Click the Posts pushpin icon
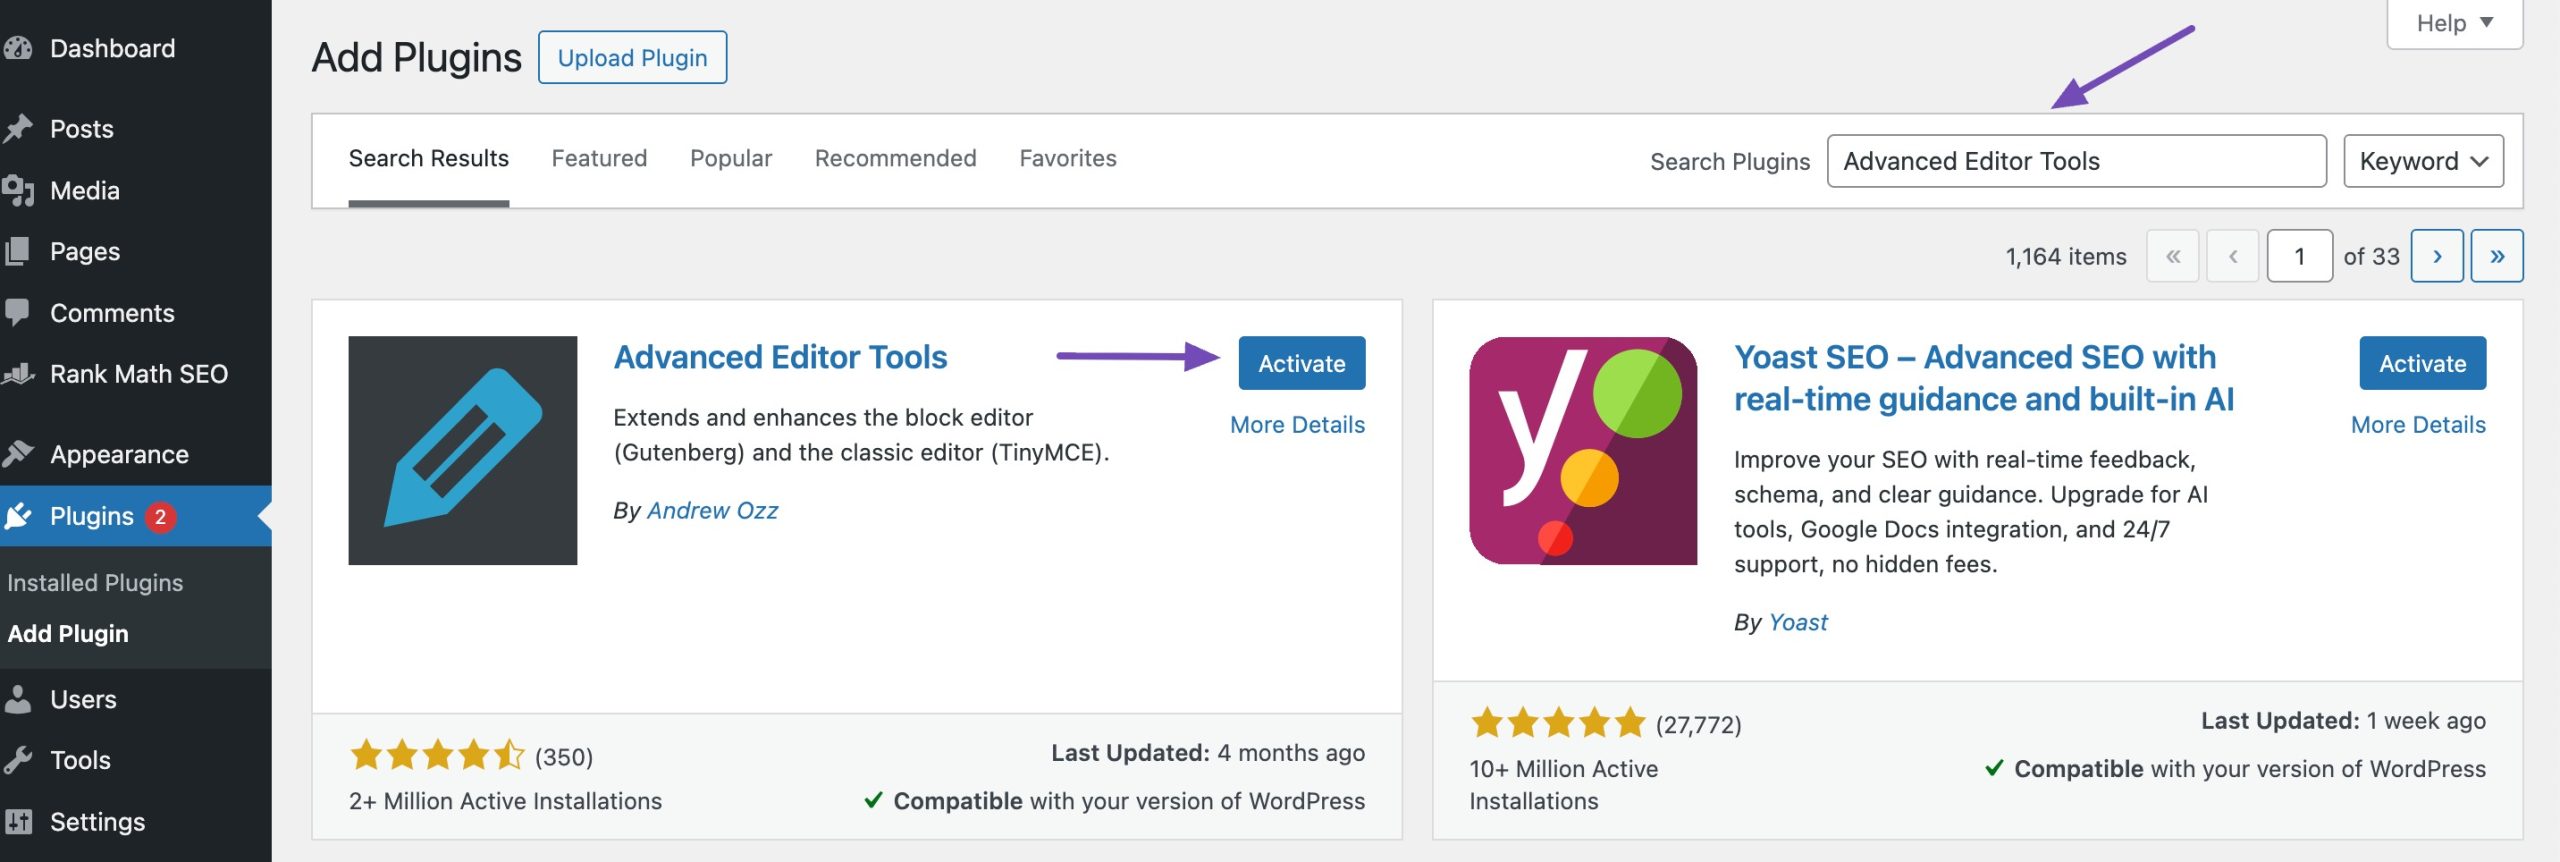This screenshot has width=2560, height=862. 18,129
